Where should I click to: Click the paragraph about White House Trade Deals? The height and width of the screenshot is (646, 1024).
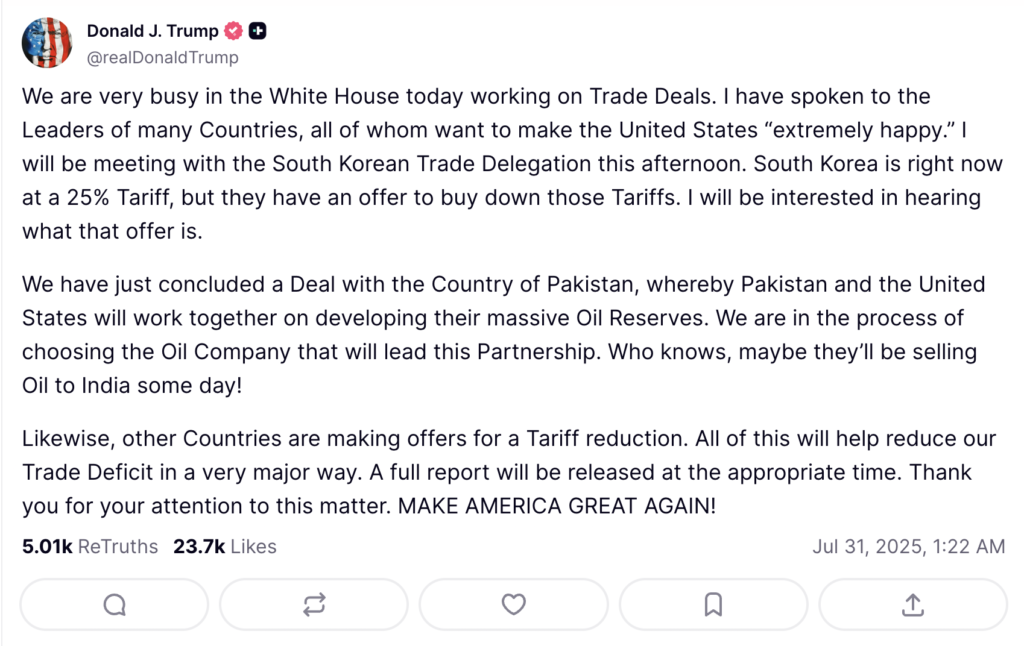tap(512, 163)
